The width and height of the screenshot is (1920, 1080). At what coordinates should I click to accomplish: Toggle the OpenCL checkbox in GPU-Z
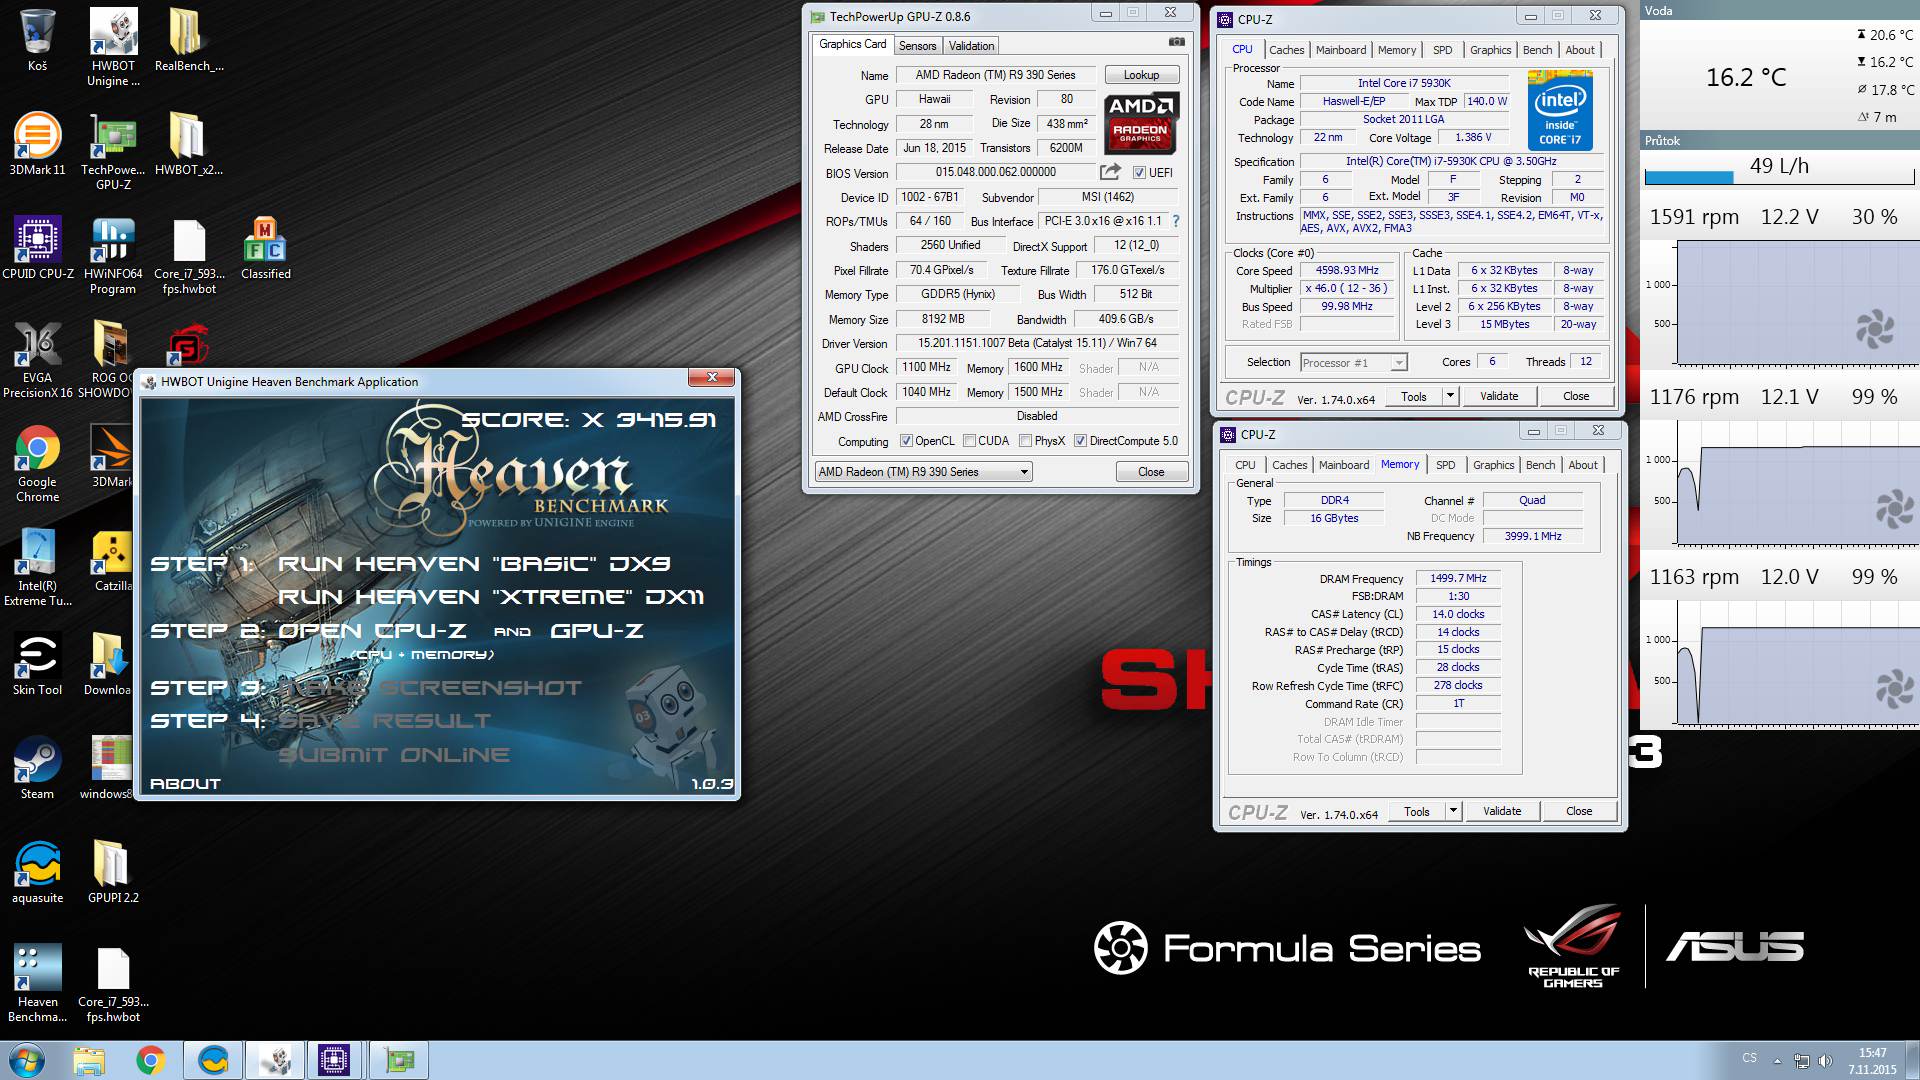coord(906,441)
